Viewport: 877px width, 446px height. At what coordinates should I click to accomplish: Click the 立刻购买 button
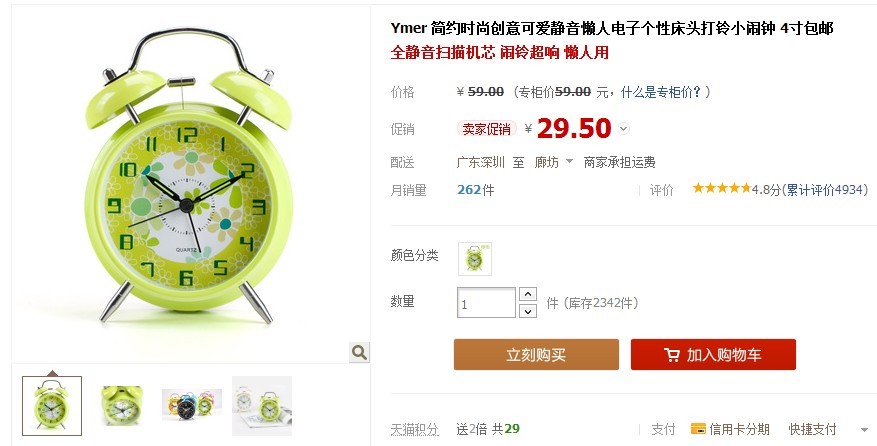pyautogui.click(x=536, y=354)
